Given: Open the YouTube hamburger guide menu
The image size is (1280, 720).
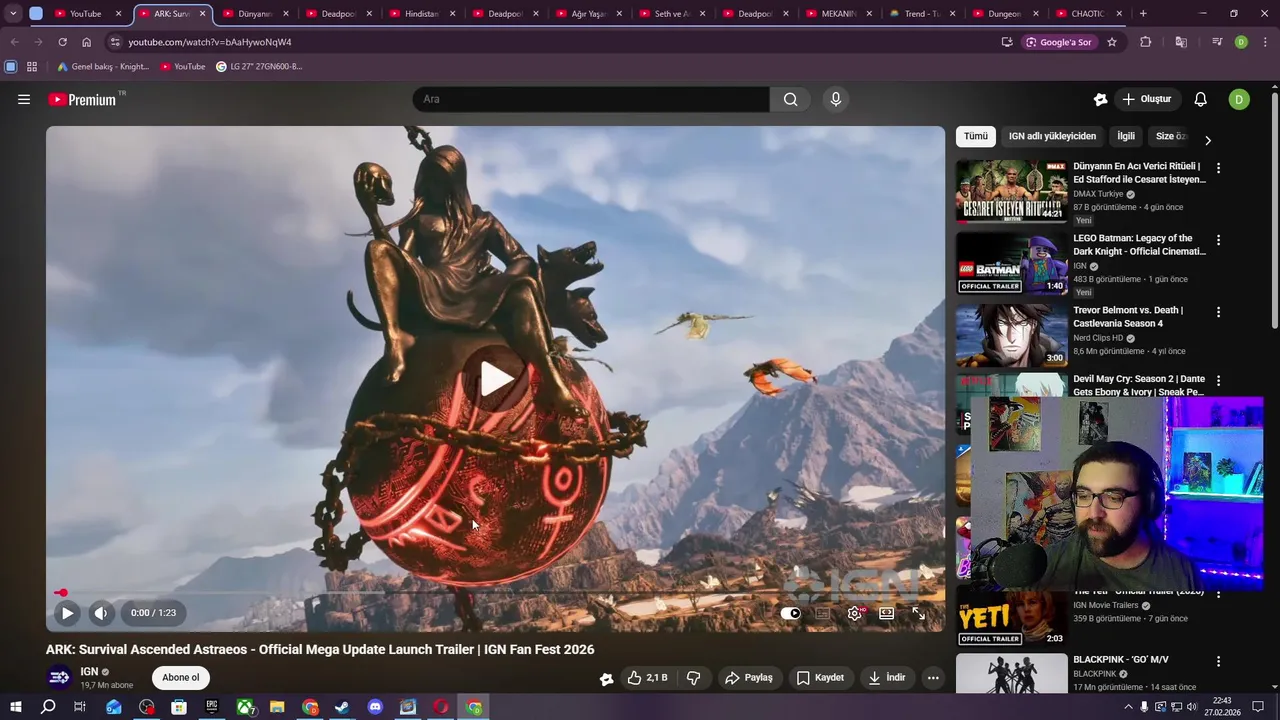Looking at the screenshot, I should click(24, 99).
